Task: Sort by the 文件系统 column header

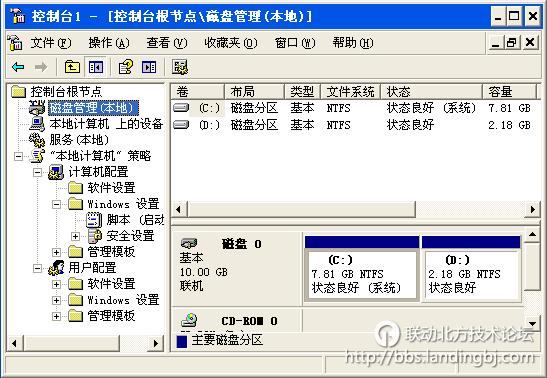Action: (x=351, y=92)
